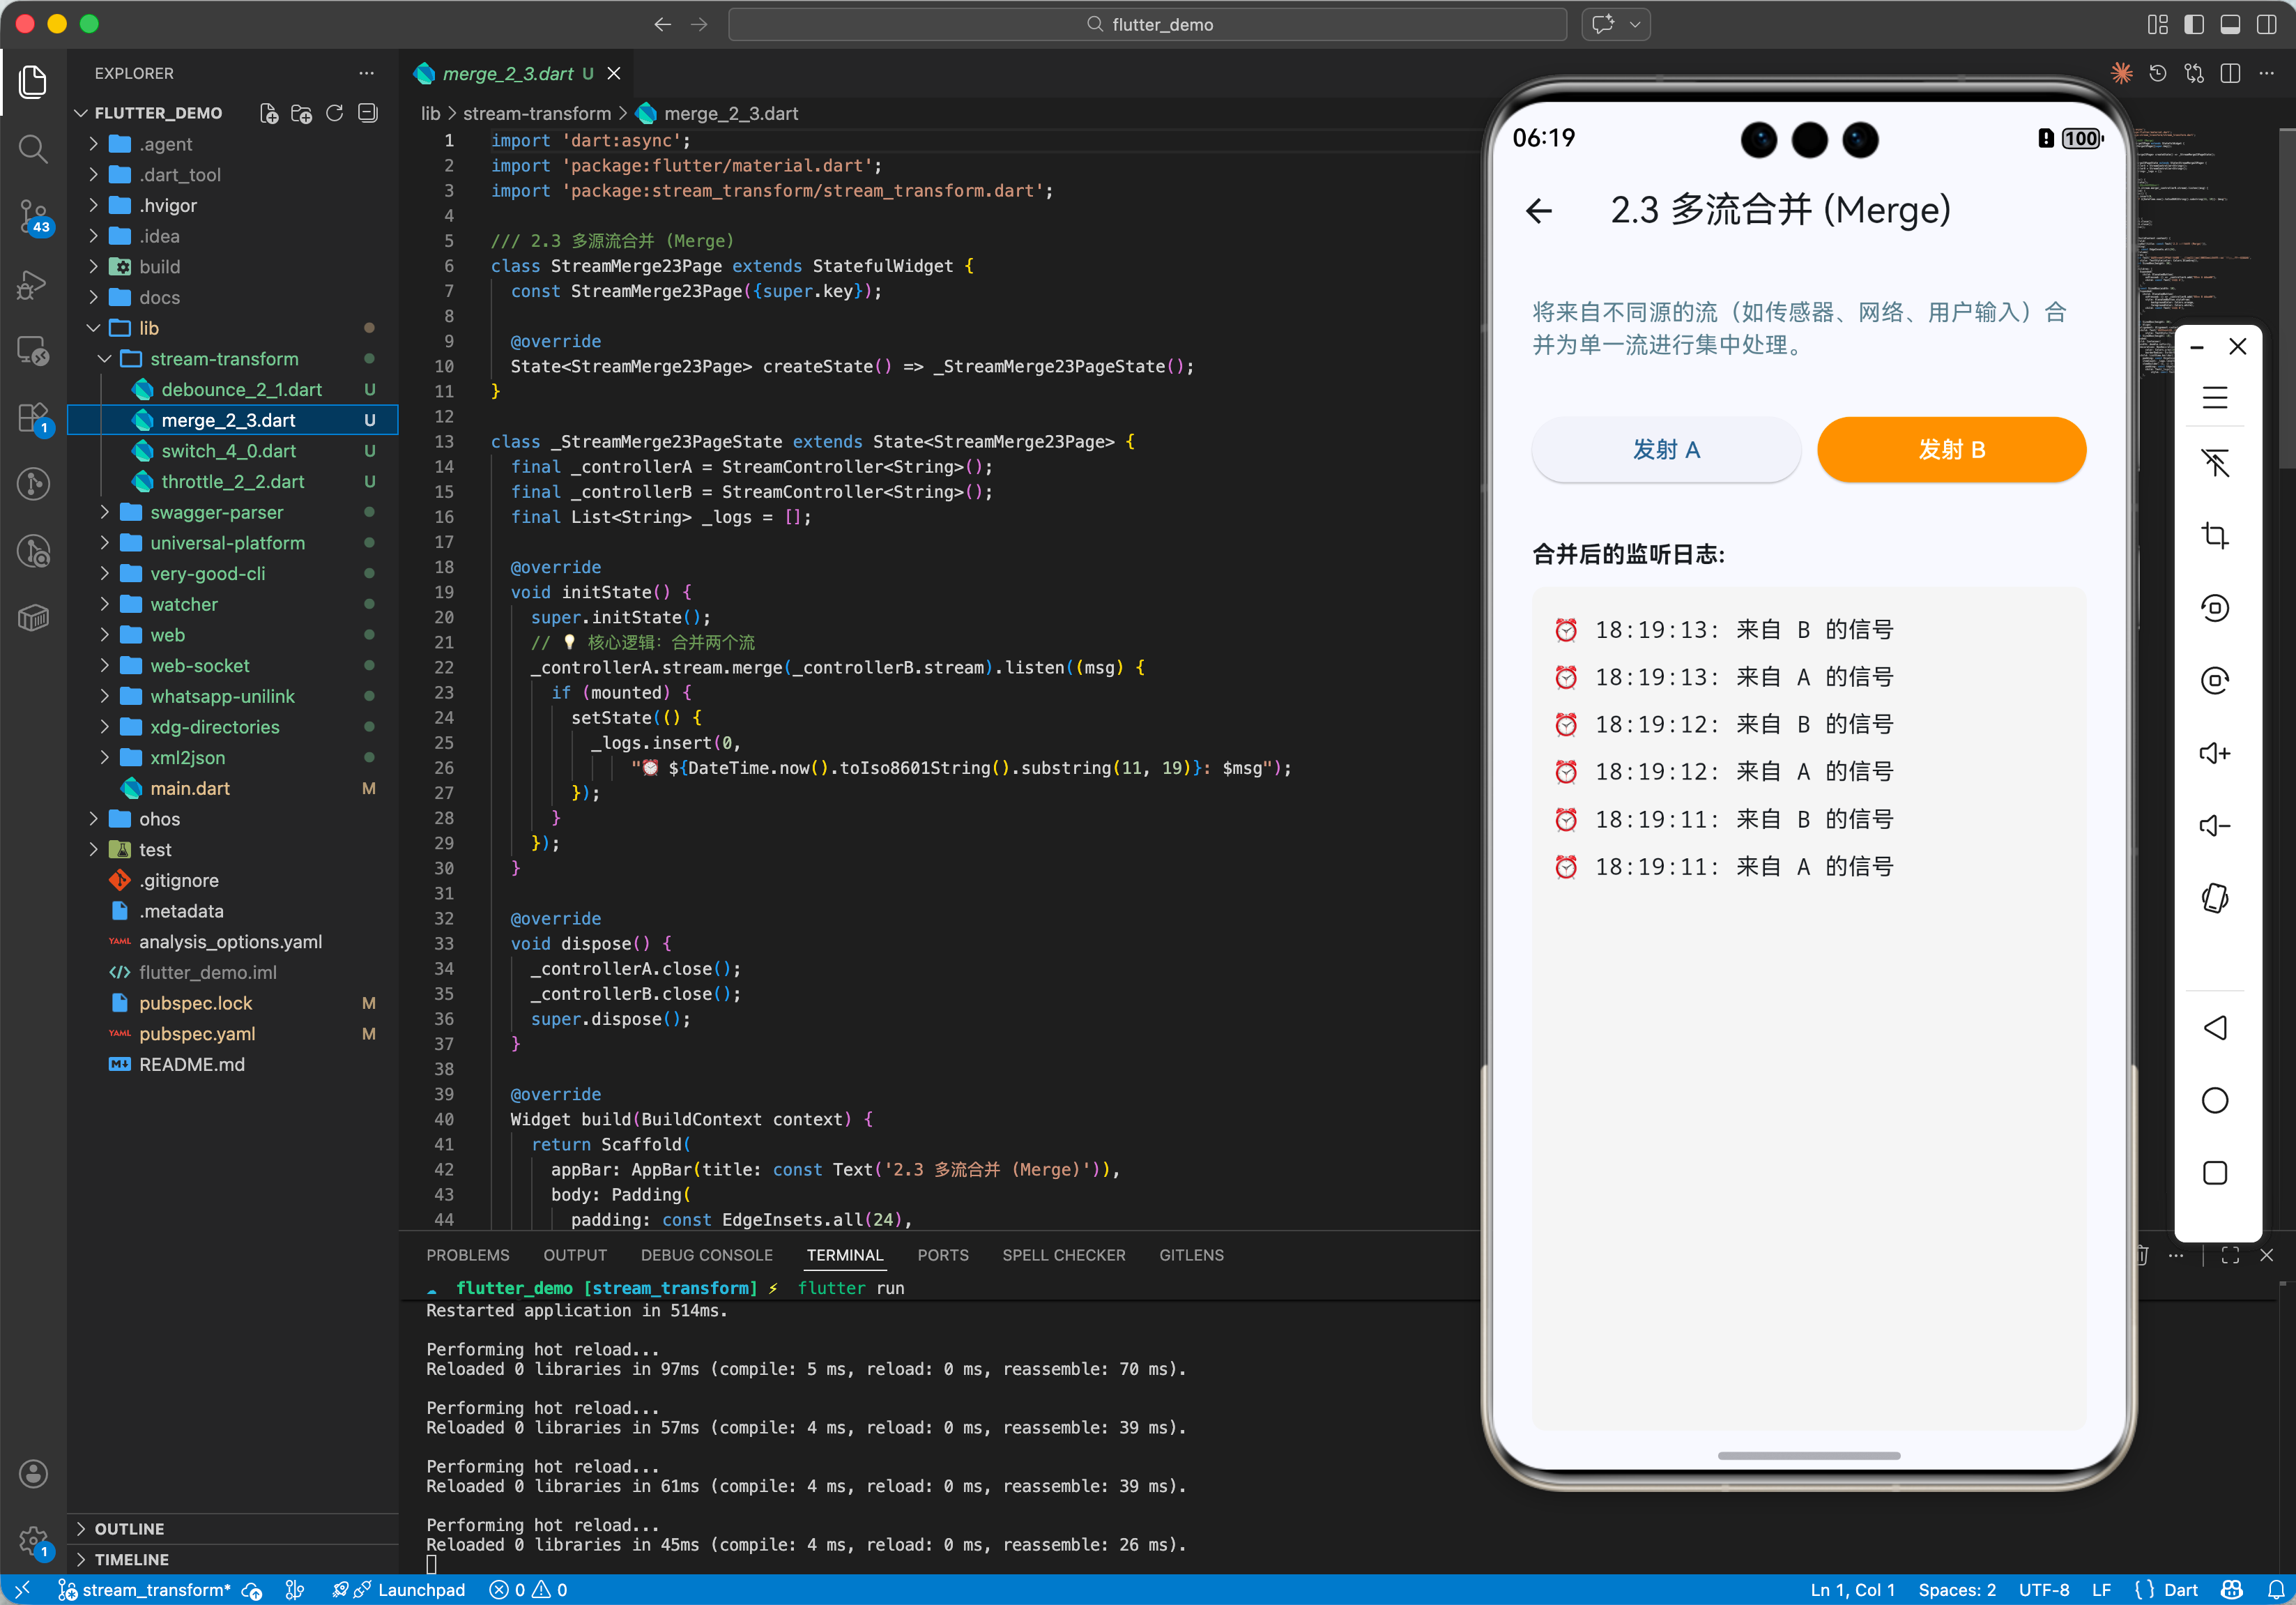Click the emulator volume up icon
The height and width of the screenshot is (1605, 2296).
click(x=2214, y=753)
